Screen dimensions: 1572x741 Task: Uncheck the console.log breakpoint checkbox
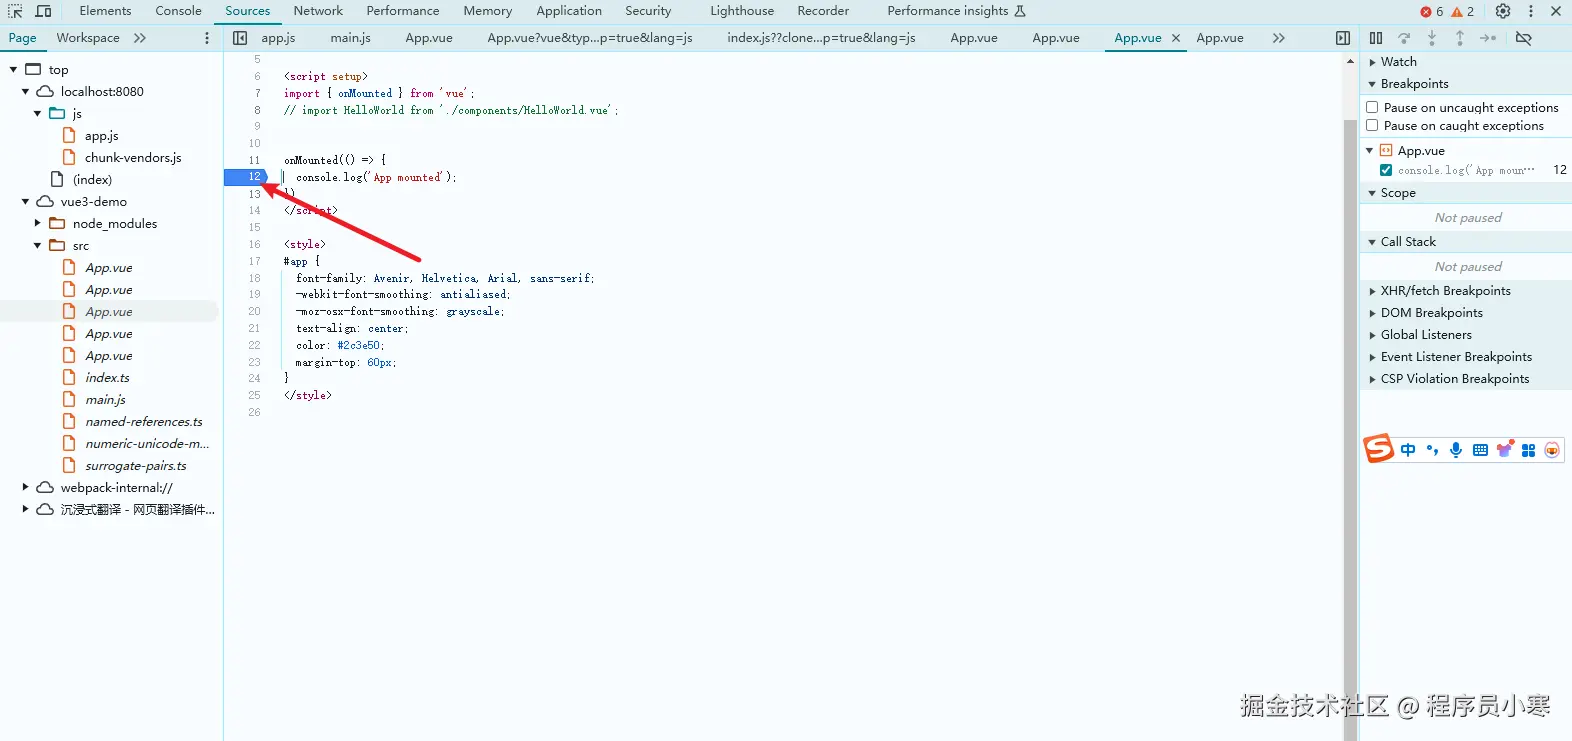coord(1386,170)
